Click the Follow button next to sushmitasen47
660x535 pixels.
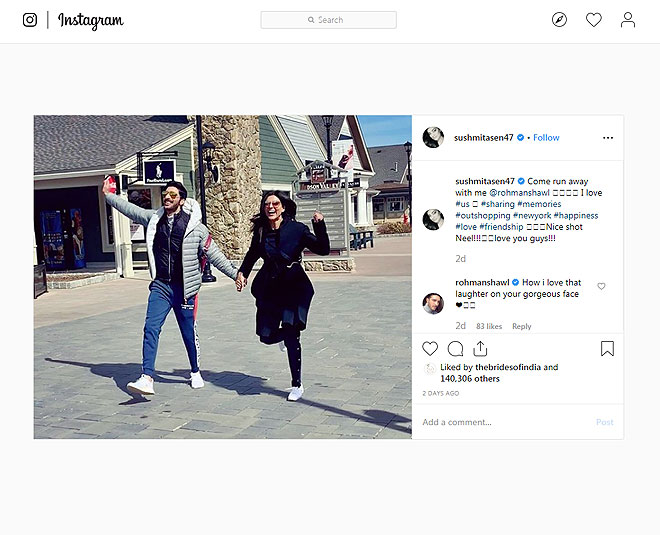[546, 138]
